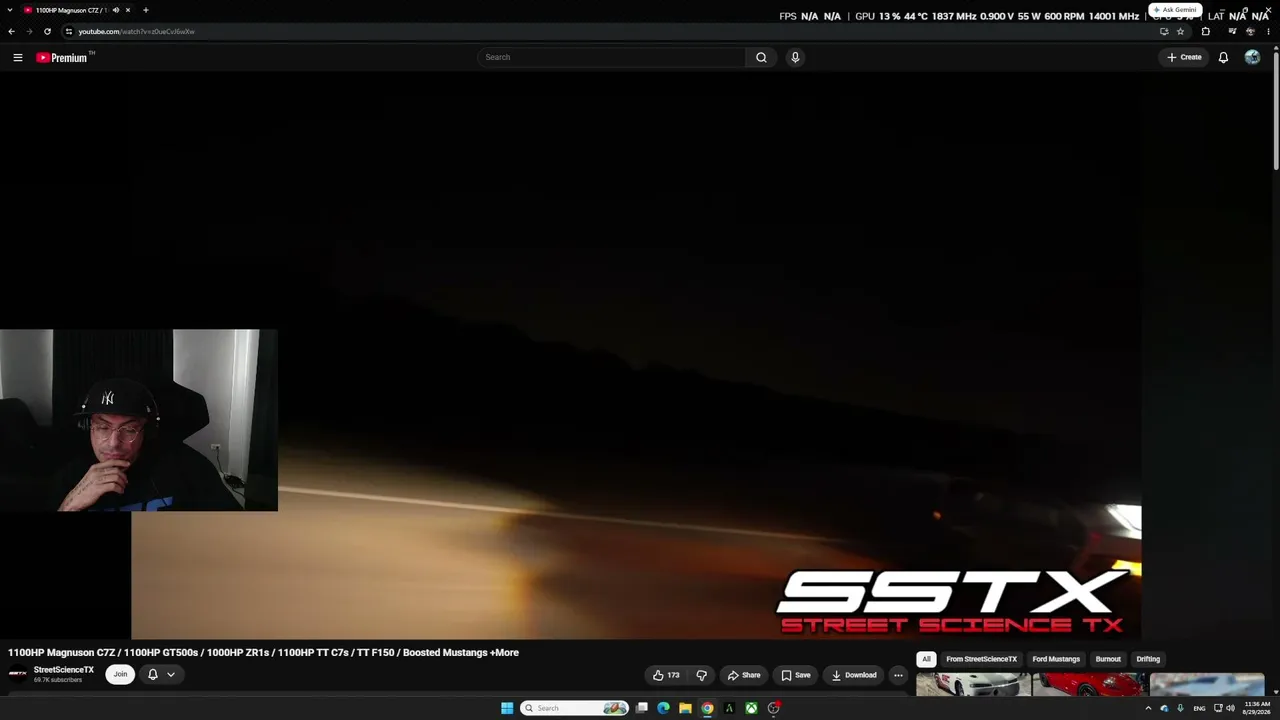Screen dimensions: 1280x720
Task: Click the browser address bar URL
Action: point(136,31)
